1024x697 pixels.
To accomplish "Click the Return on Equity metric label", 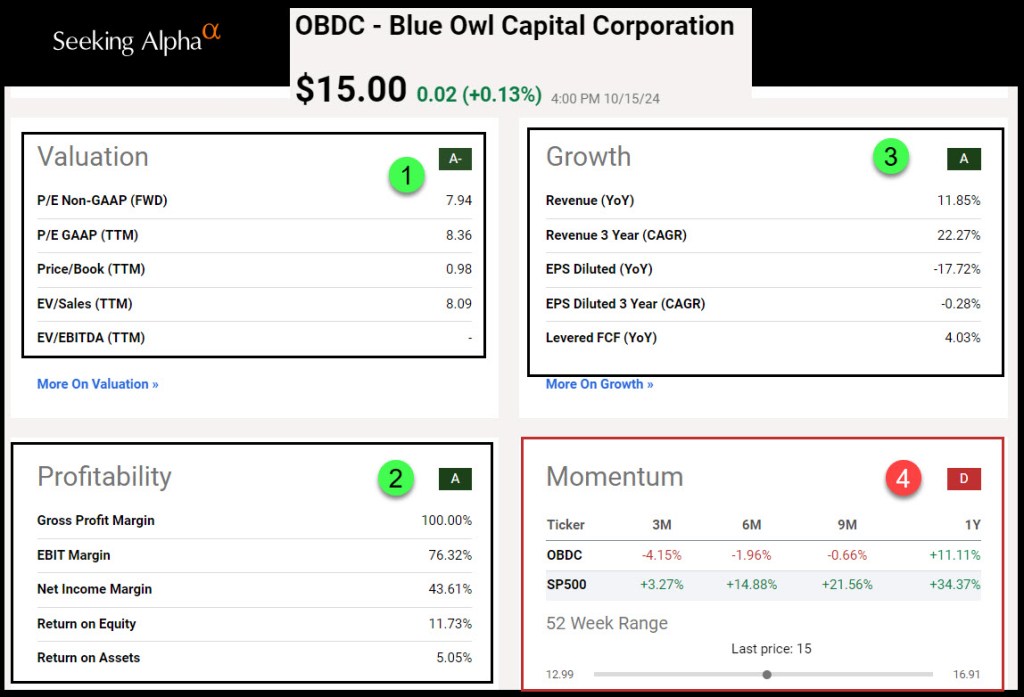I will coord(86,624).
